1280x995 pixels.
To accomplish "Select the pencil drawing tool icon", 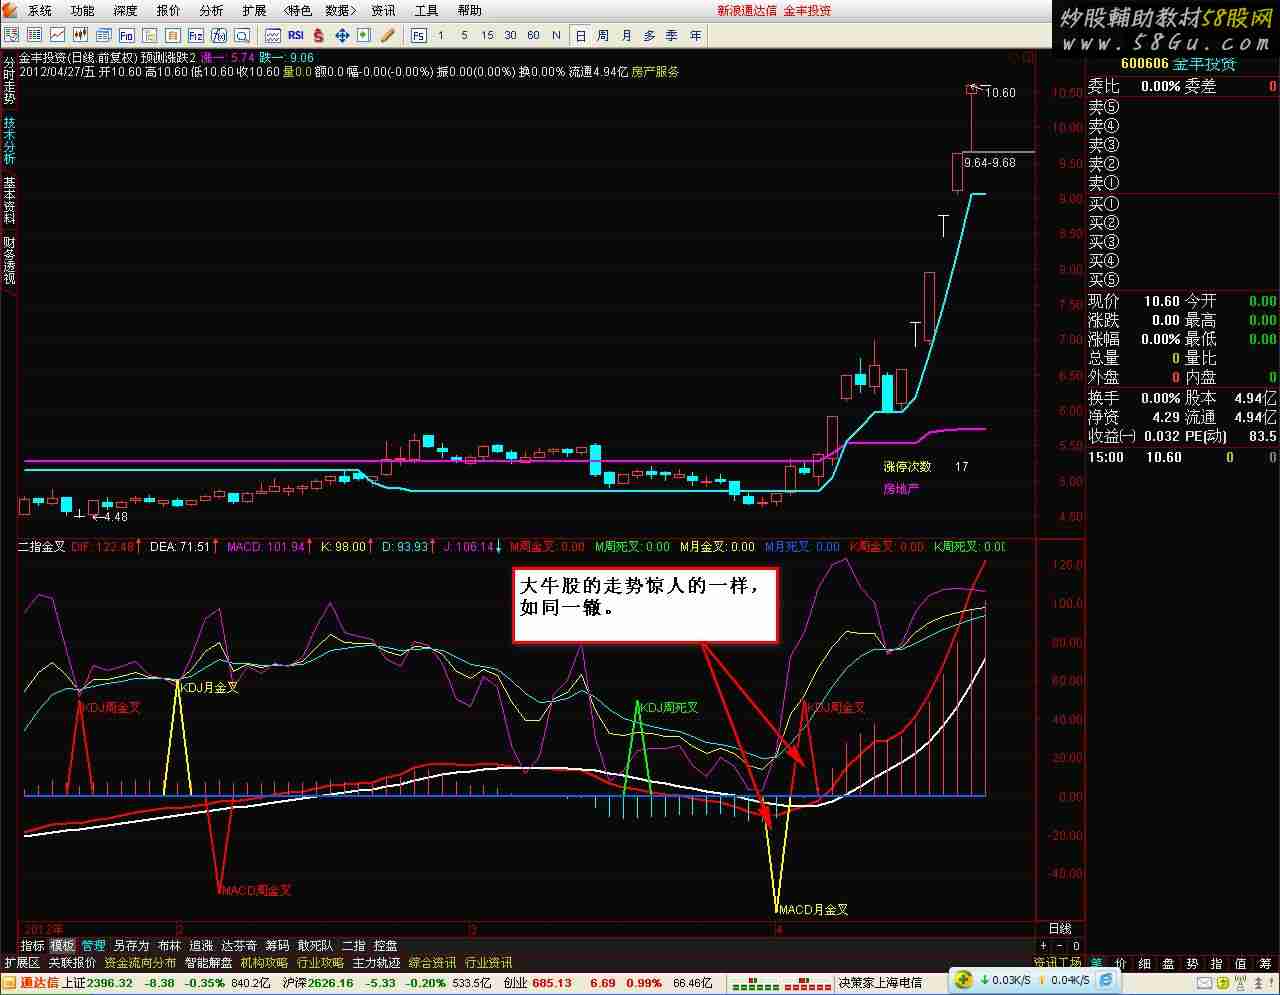I will (387, 35).
